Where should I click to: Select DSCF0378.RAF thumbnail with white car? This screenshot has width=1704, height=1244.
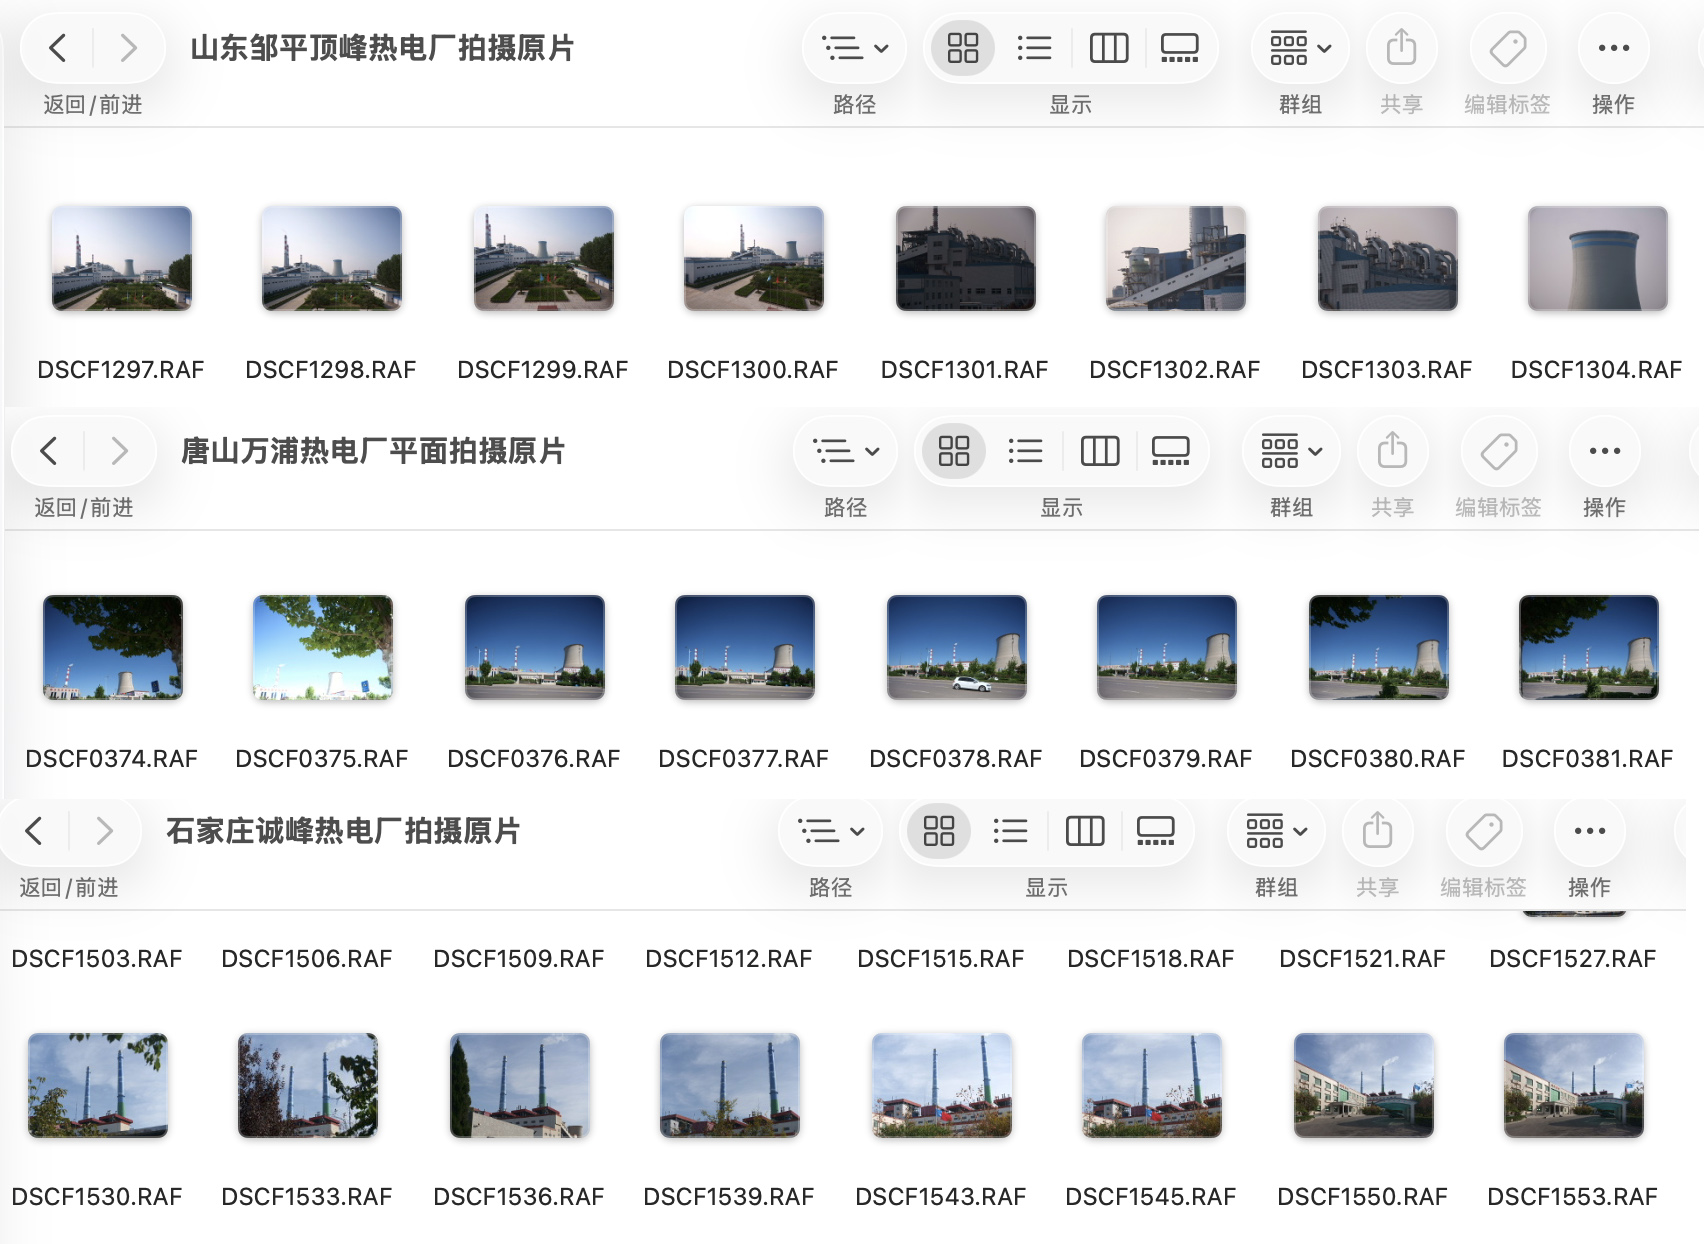pyautogui.click(x=957, y=647)
